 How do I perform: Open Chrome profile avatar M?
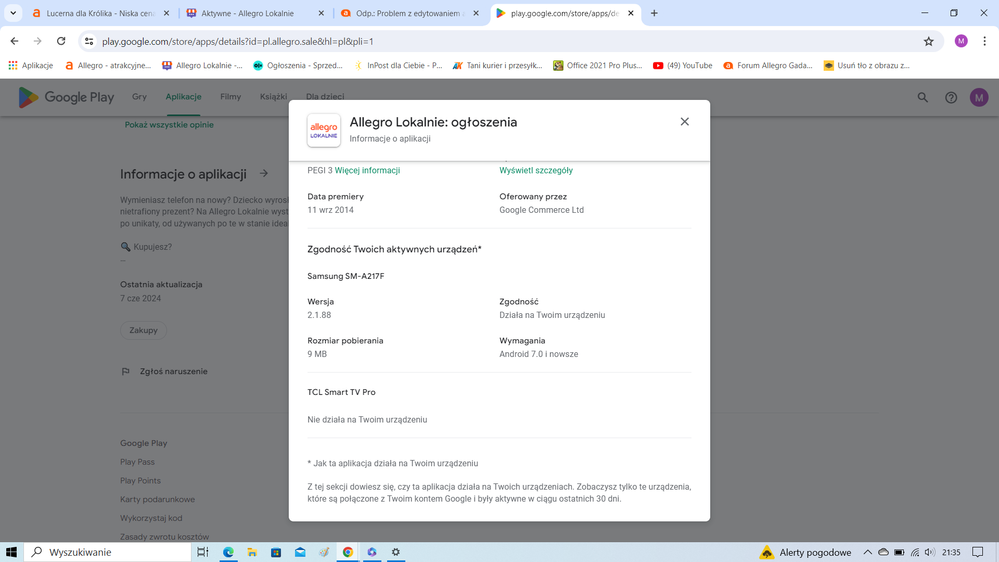pos(961,41)
